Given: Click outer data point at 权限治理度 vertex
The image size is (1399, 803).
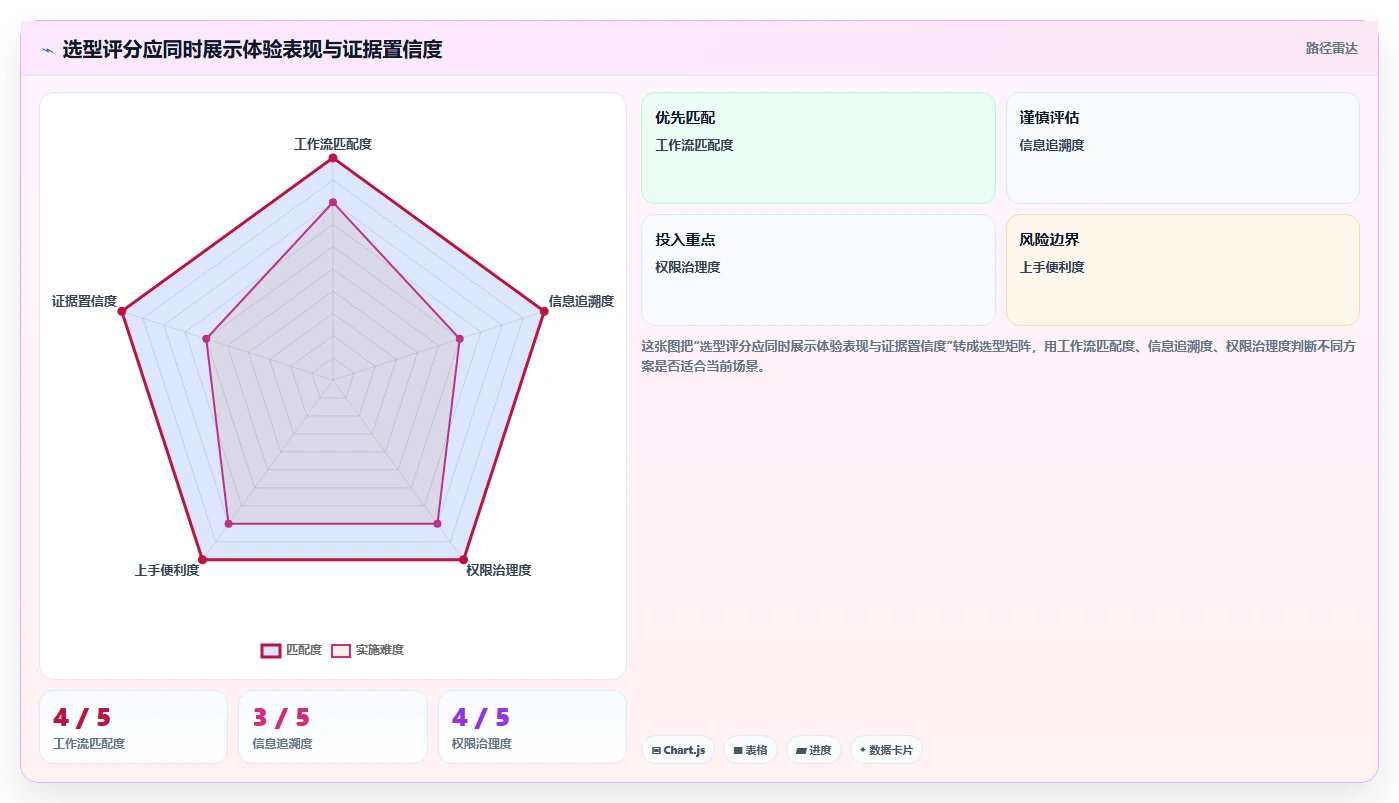Looking at the screenshot, I should click(x=464, y=559).
